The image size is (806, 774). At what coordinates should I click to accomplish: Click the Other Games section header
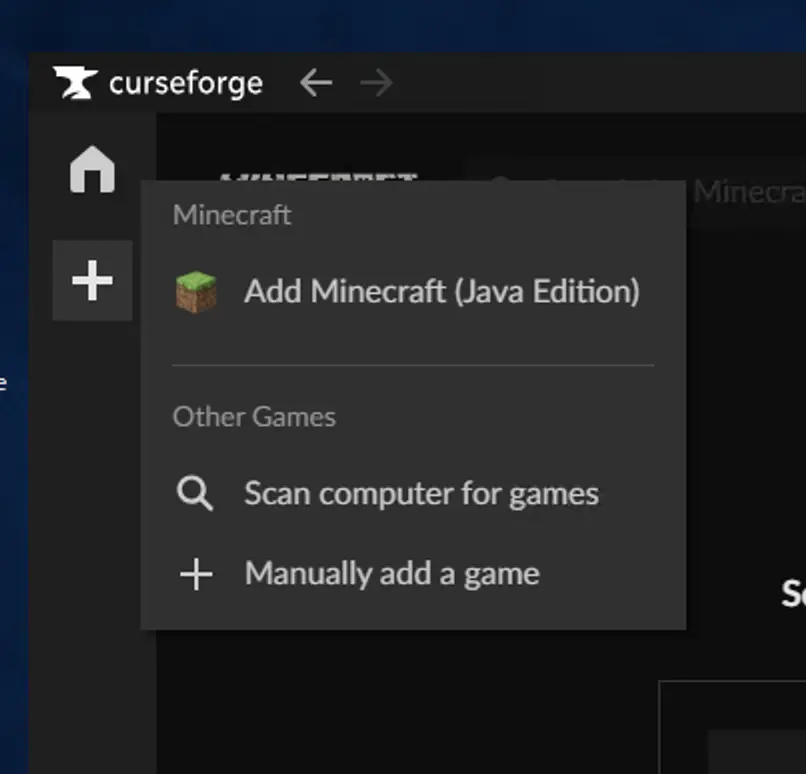pos(254,417)
